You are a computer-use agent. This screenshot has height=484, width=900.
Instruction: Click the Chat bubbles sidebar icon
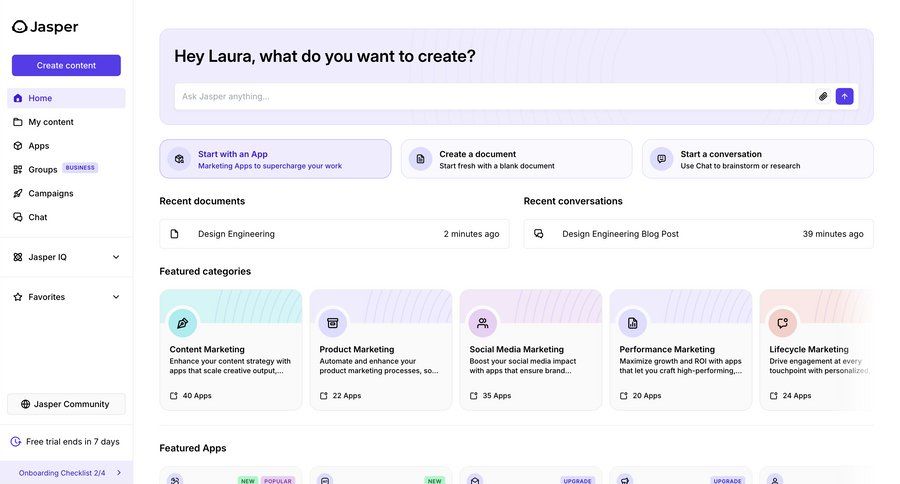[x=18, y=217]
